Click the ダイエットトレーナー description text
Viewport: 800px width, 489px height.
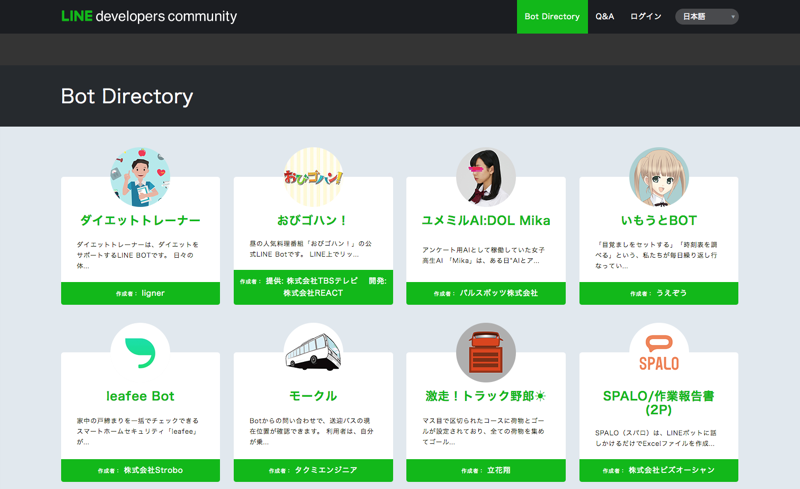pos(138,255)
